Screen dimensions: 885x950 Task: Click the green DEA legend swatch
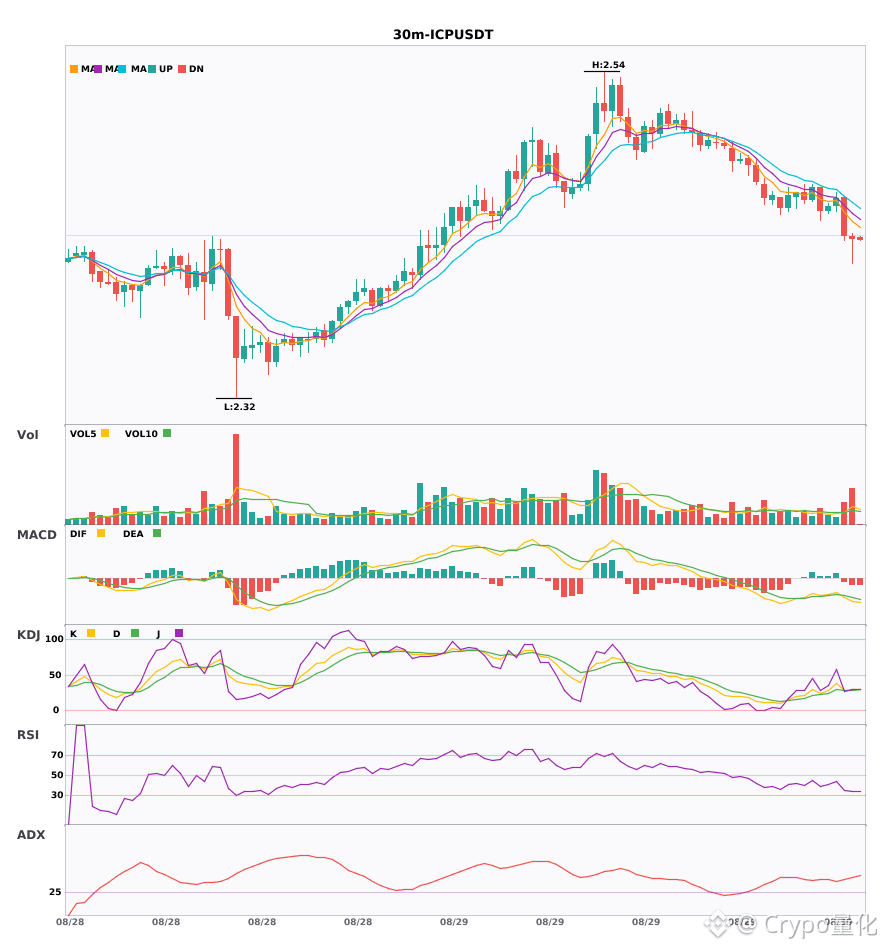coord(157,533)
